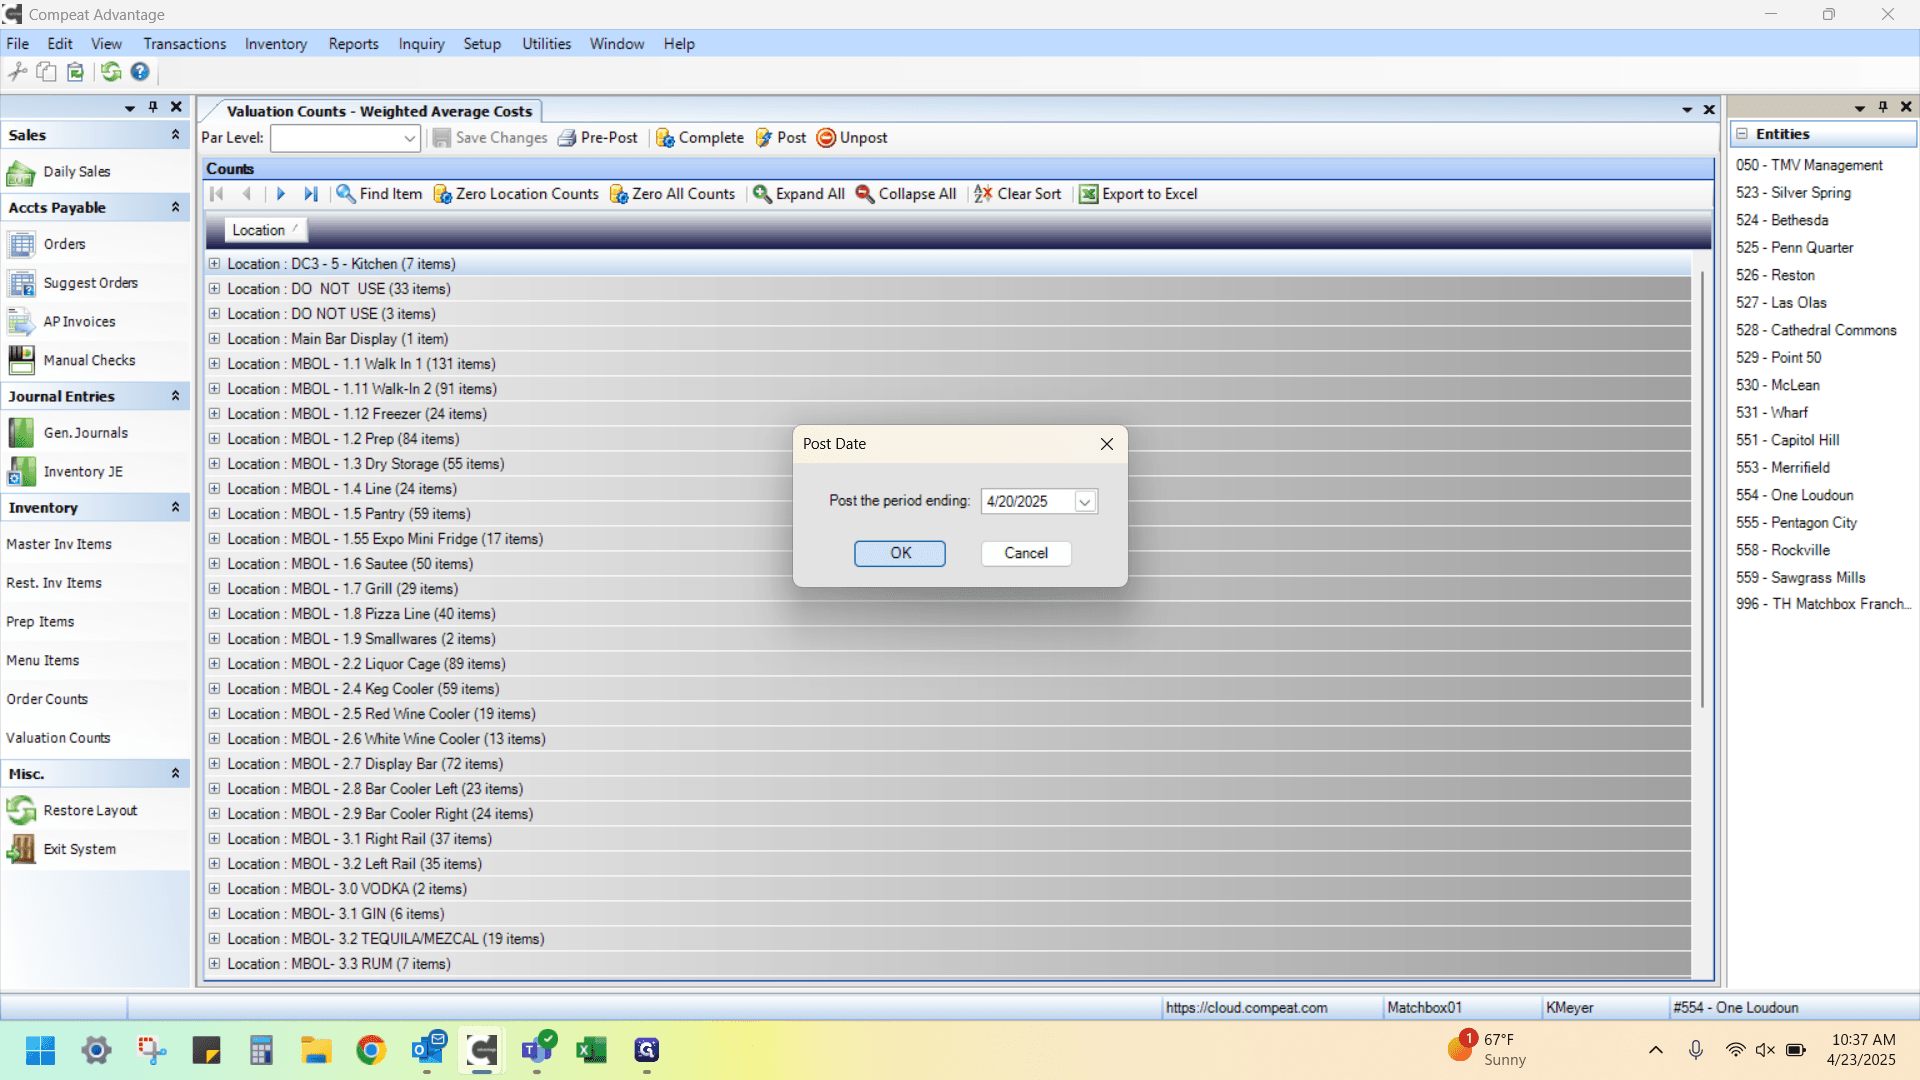Select entity 531 - Wharf
The image size is (1920, 1080).
(x=1771, y=412)
